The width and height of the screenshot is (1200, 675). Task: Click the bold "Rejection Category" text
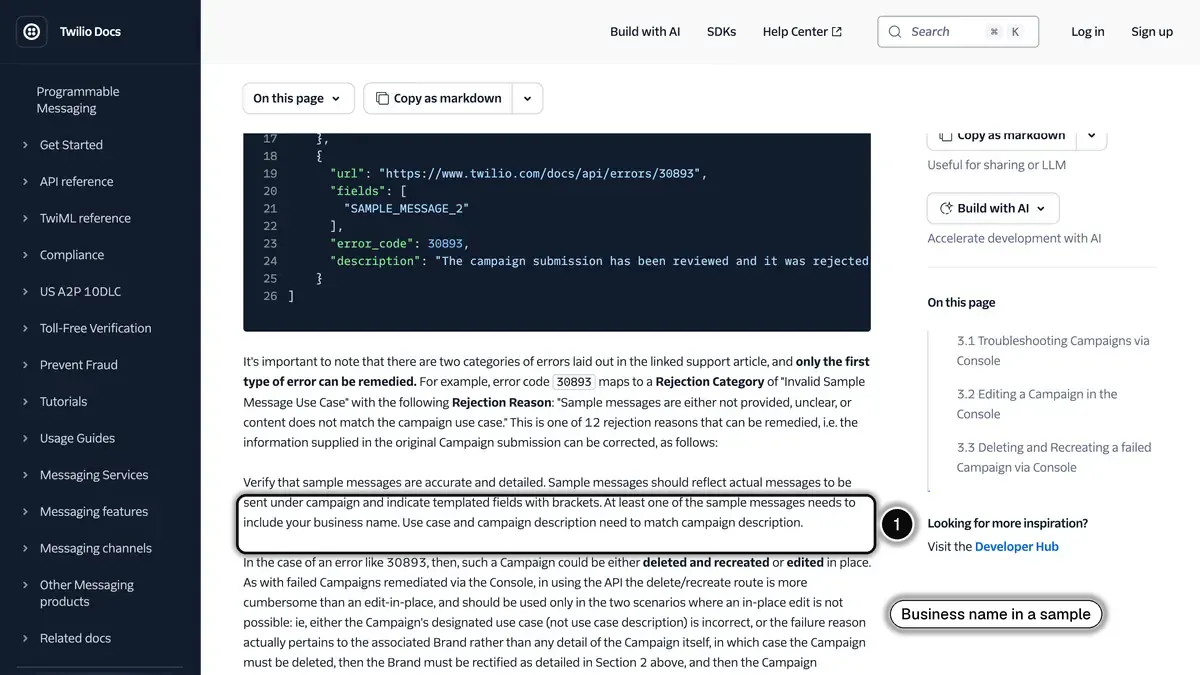710,382
